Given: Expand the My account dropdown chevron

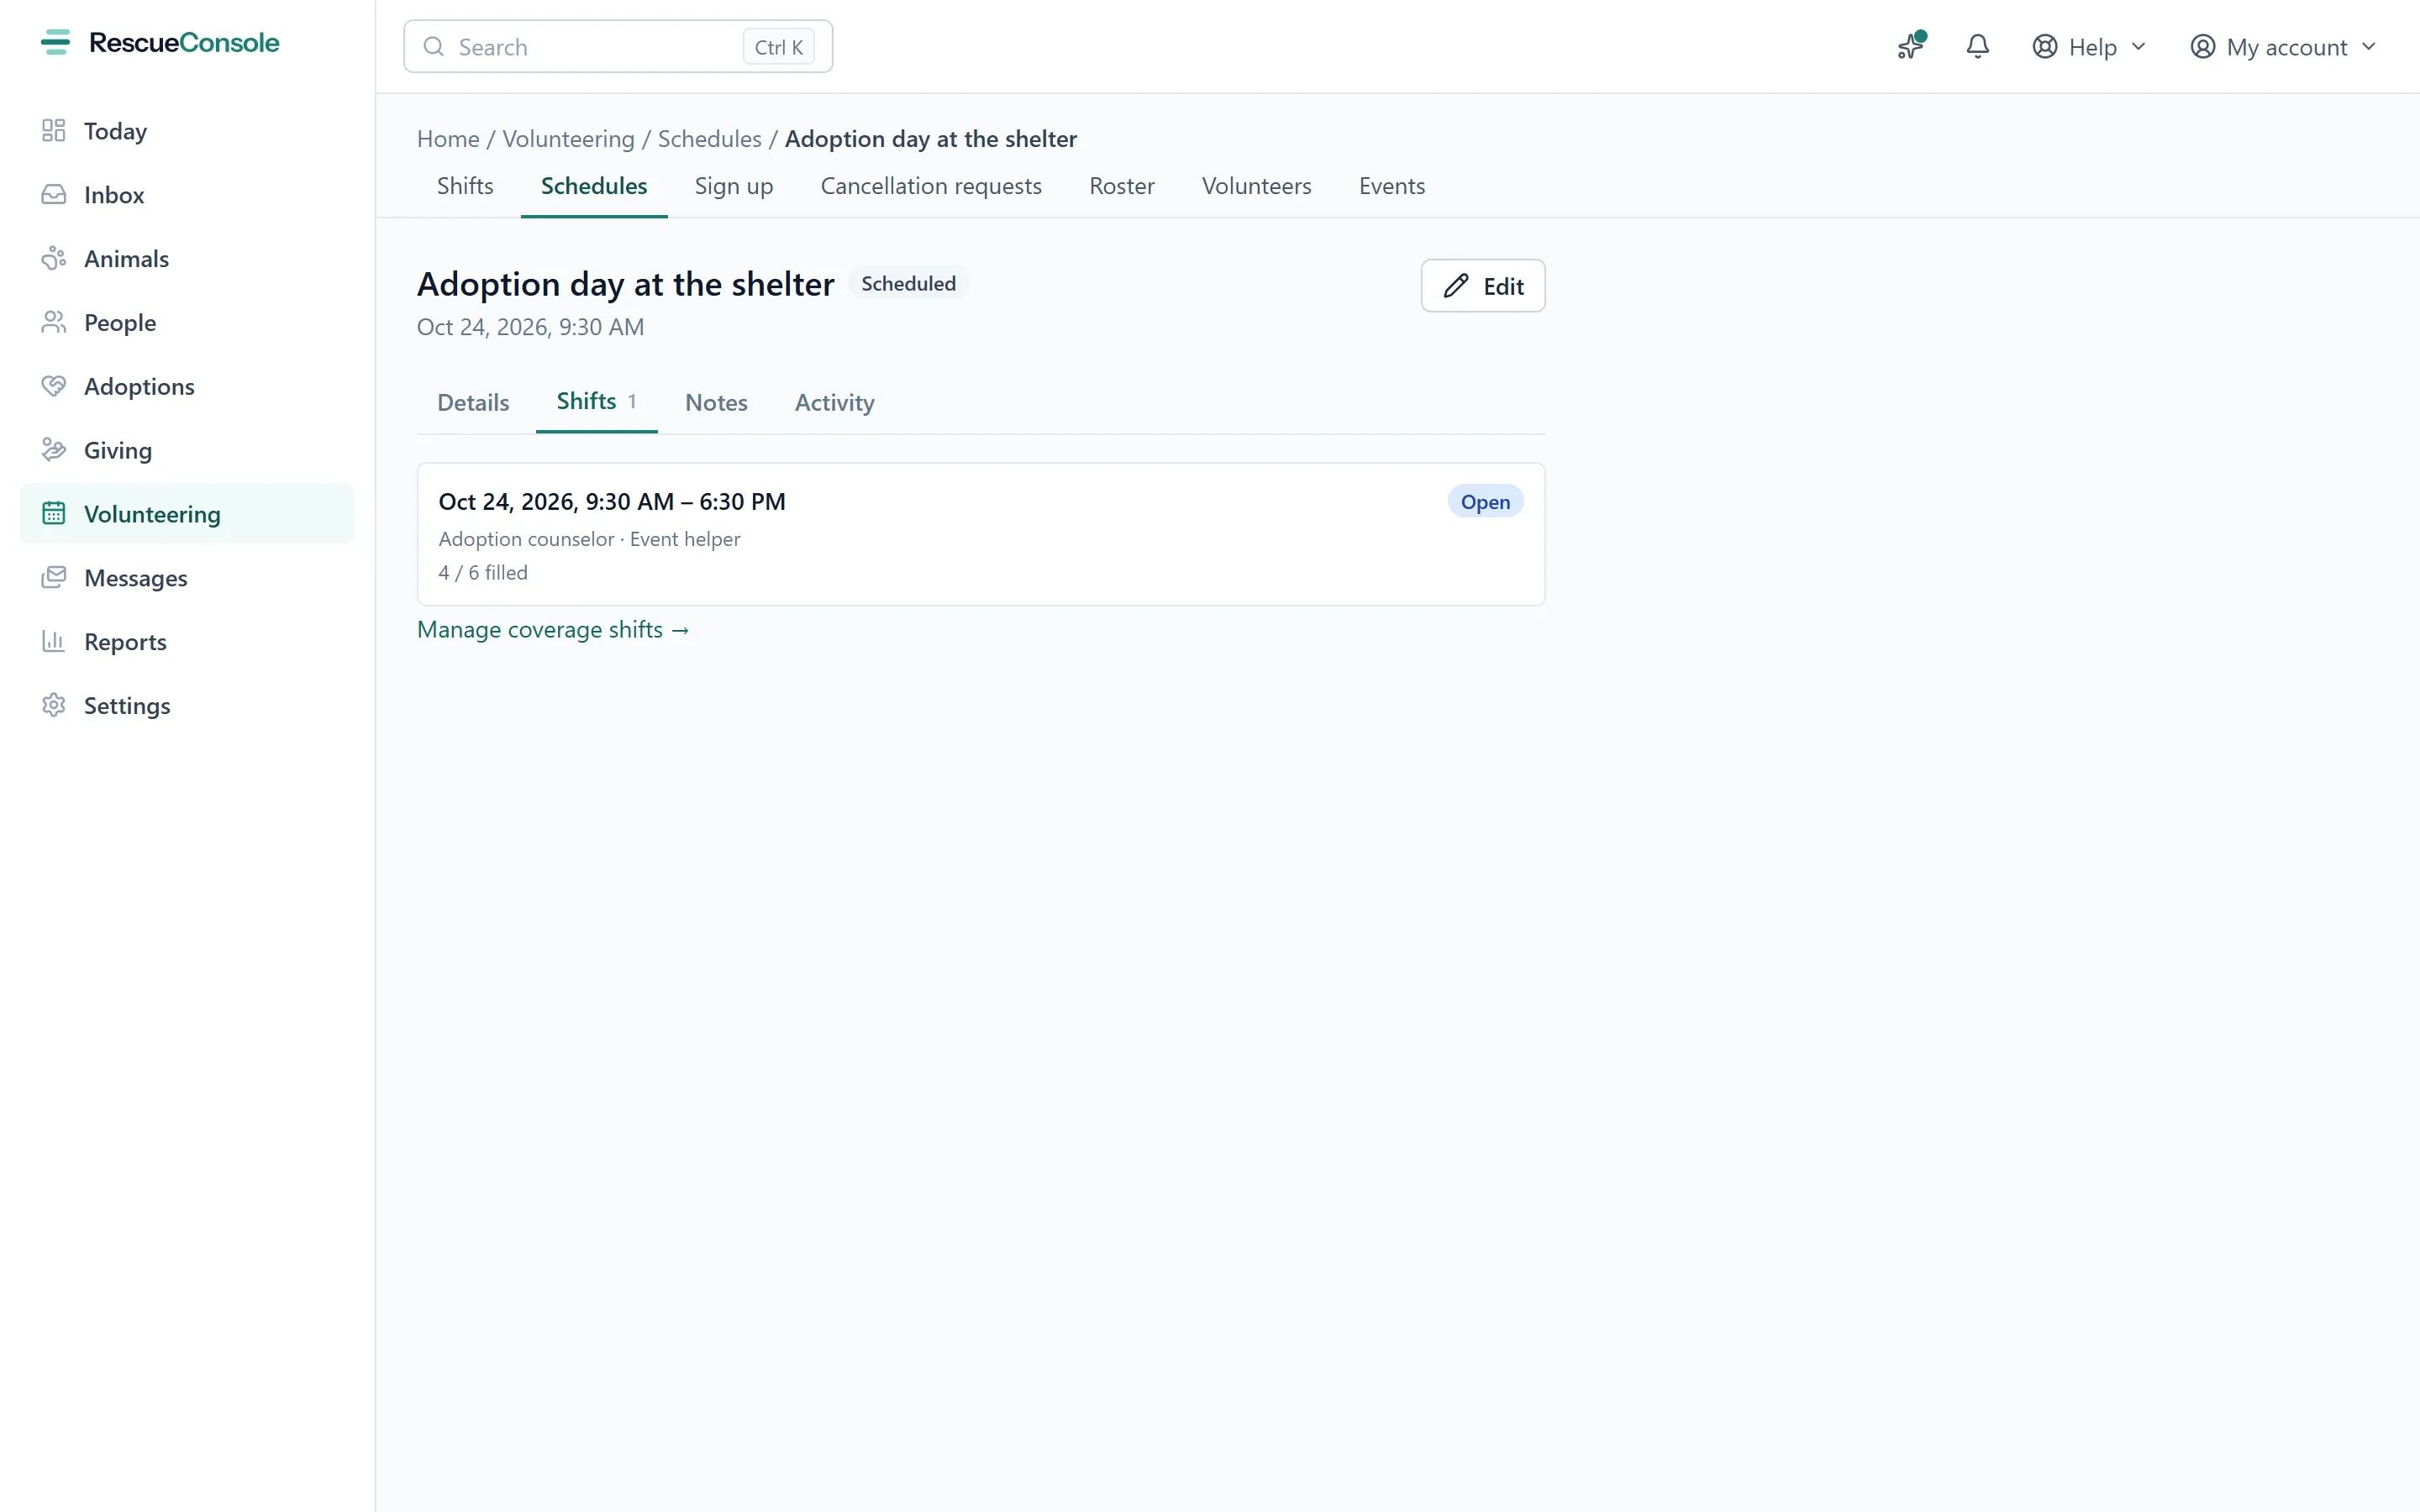Looking at the screenshot, I should click(x=2369, y=47).
